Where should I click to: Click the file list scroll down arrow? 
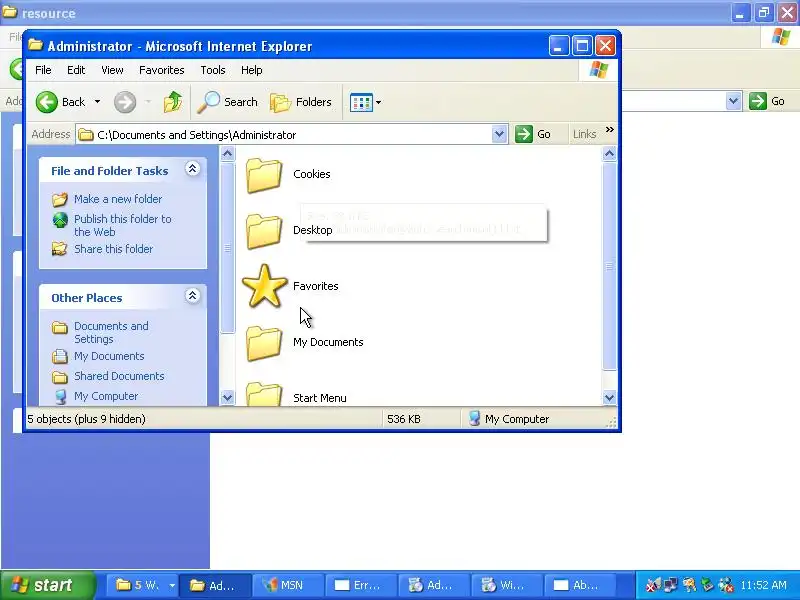(x=609, y=397)
